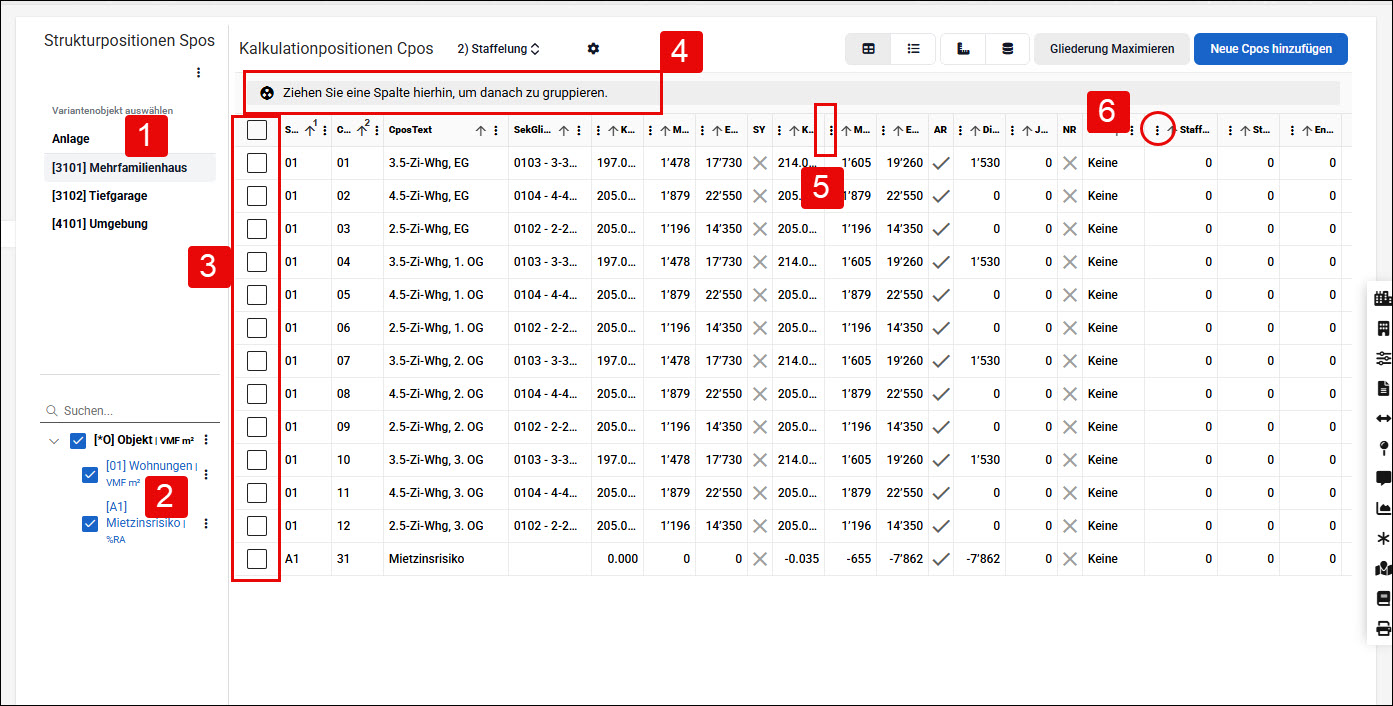
Task: Open the comment bubble icon in right sidebar
Action: click(x=1383, y=478)
